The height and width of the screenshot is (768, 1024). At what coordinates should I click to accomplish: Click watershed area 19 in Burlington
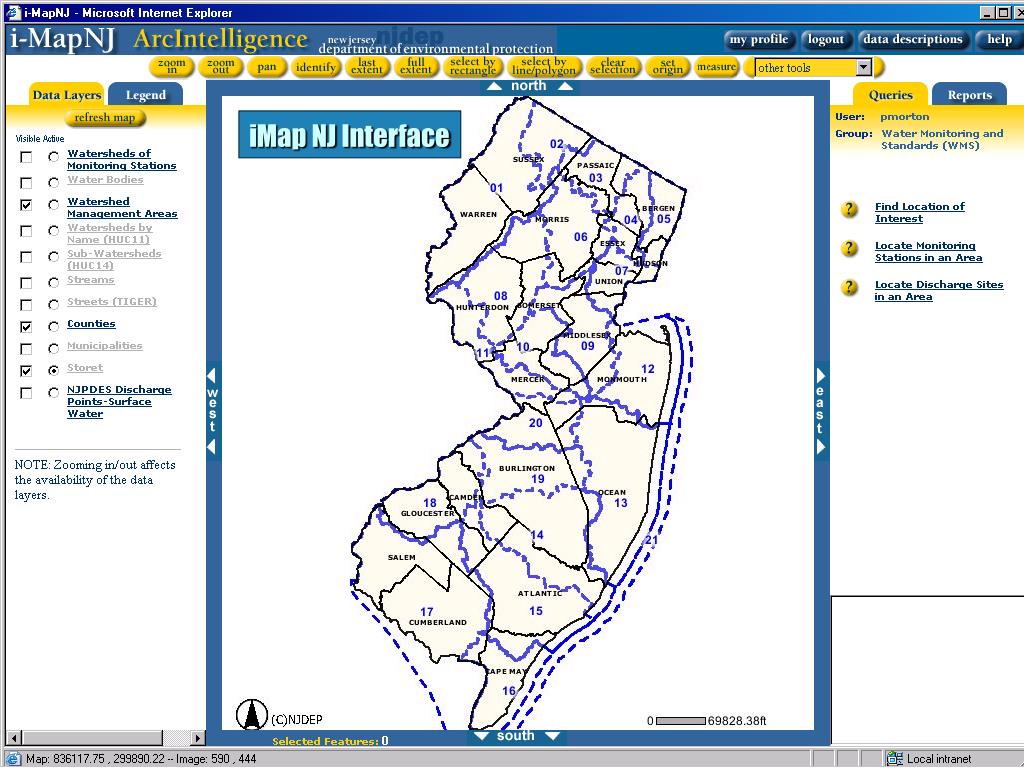537,479
